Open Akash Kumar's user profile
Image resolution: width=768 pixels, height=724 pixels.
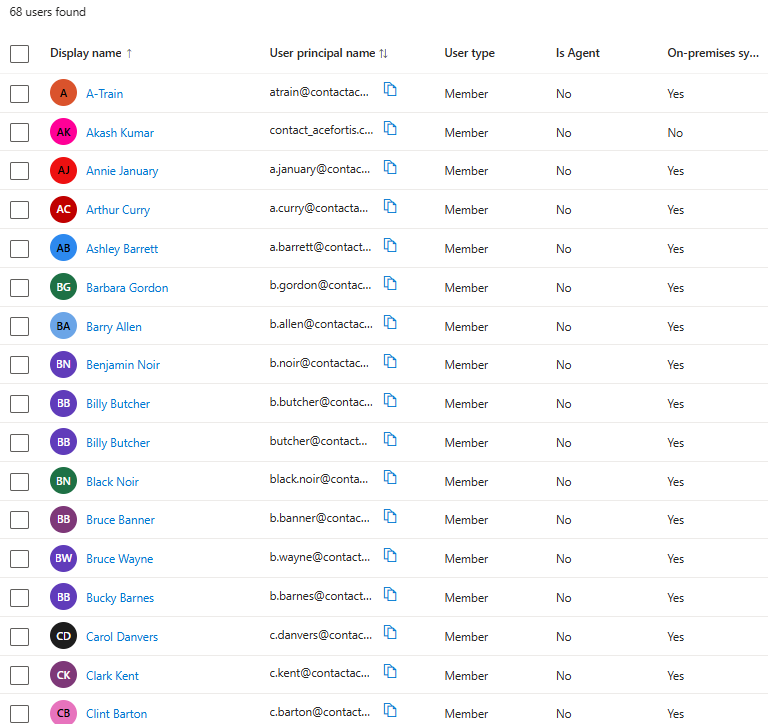tap(120, 133)
